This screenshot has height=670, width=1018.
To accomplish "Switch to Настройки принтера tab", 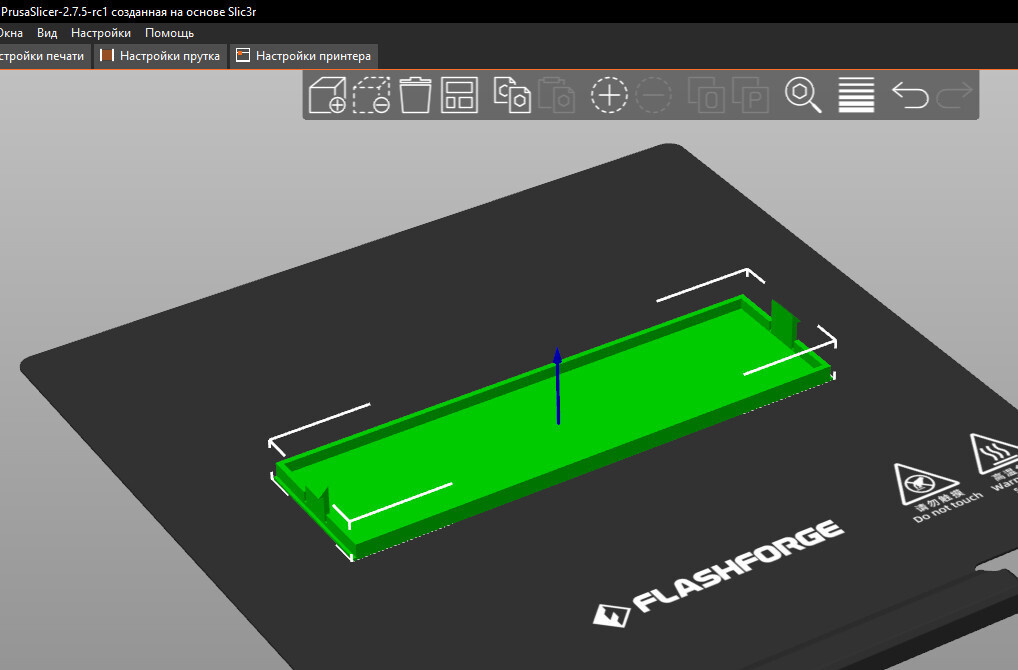I will tap(304, 56).
